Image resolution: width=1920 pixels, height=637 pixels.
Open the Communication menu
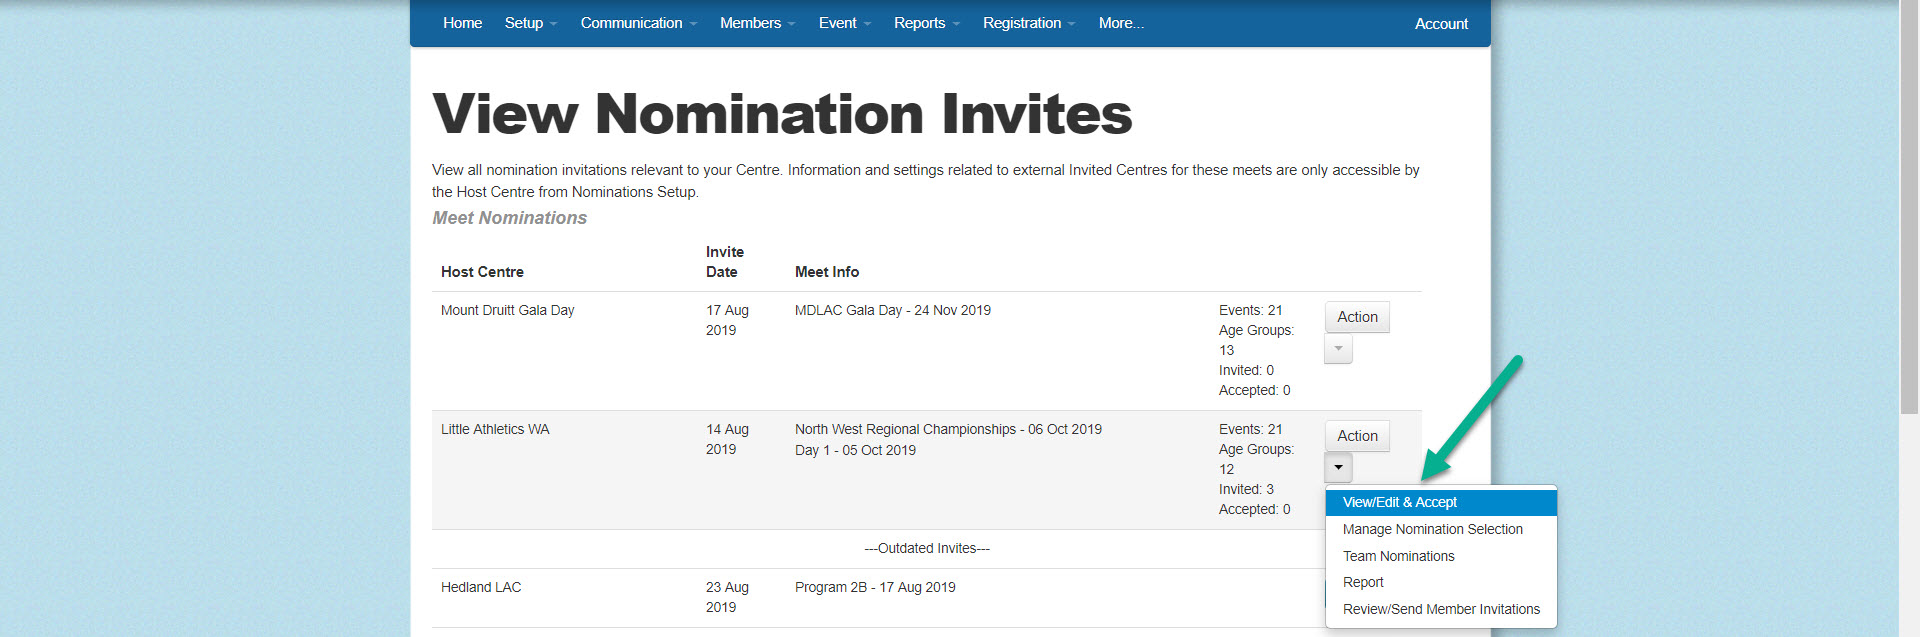click(x=638, y=23)
